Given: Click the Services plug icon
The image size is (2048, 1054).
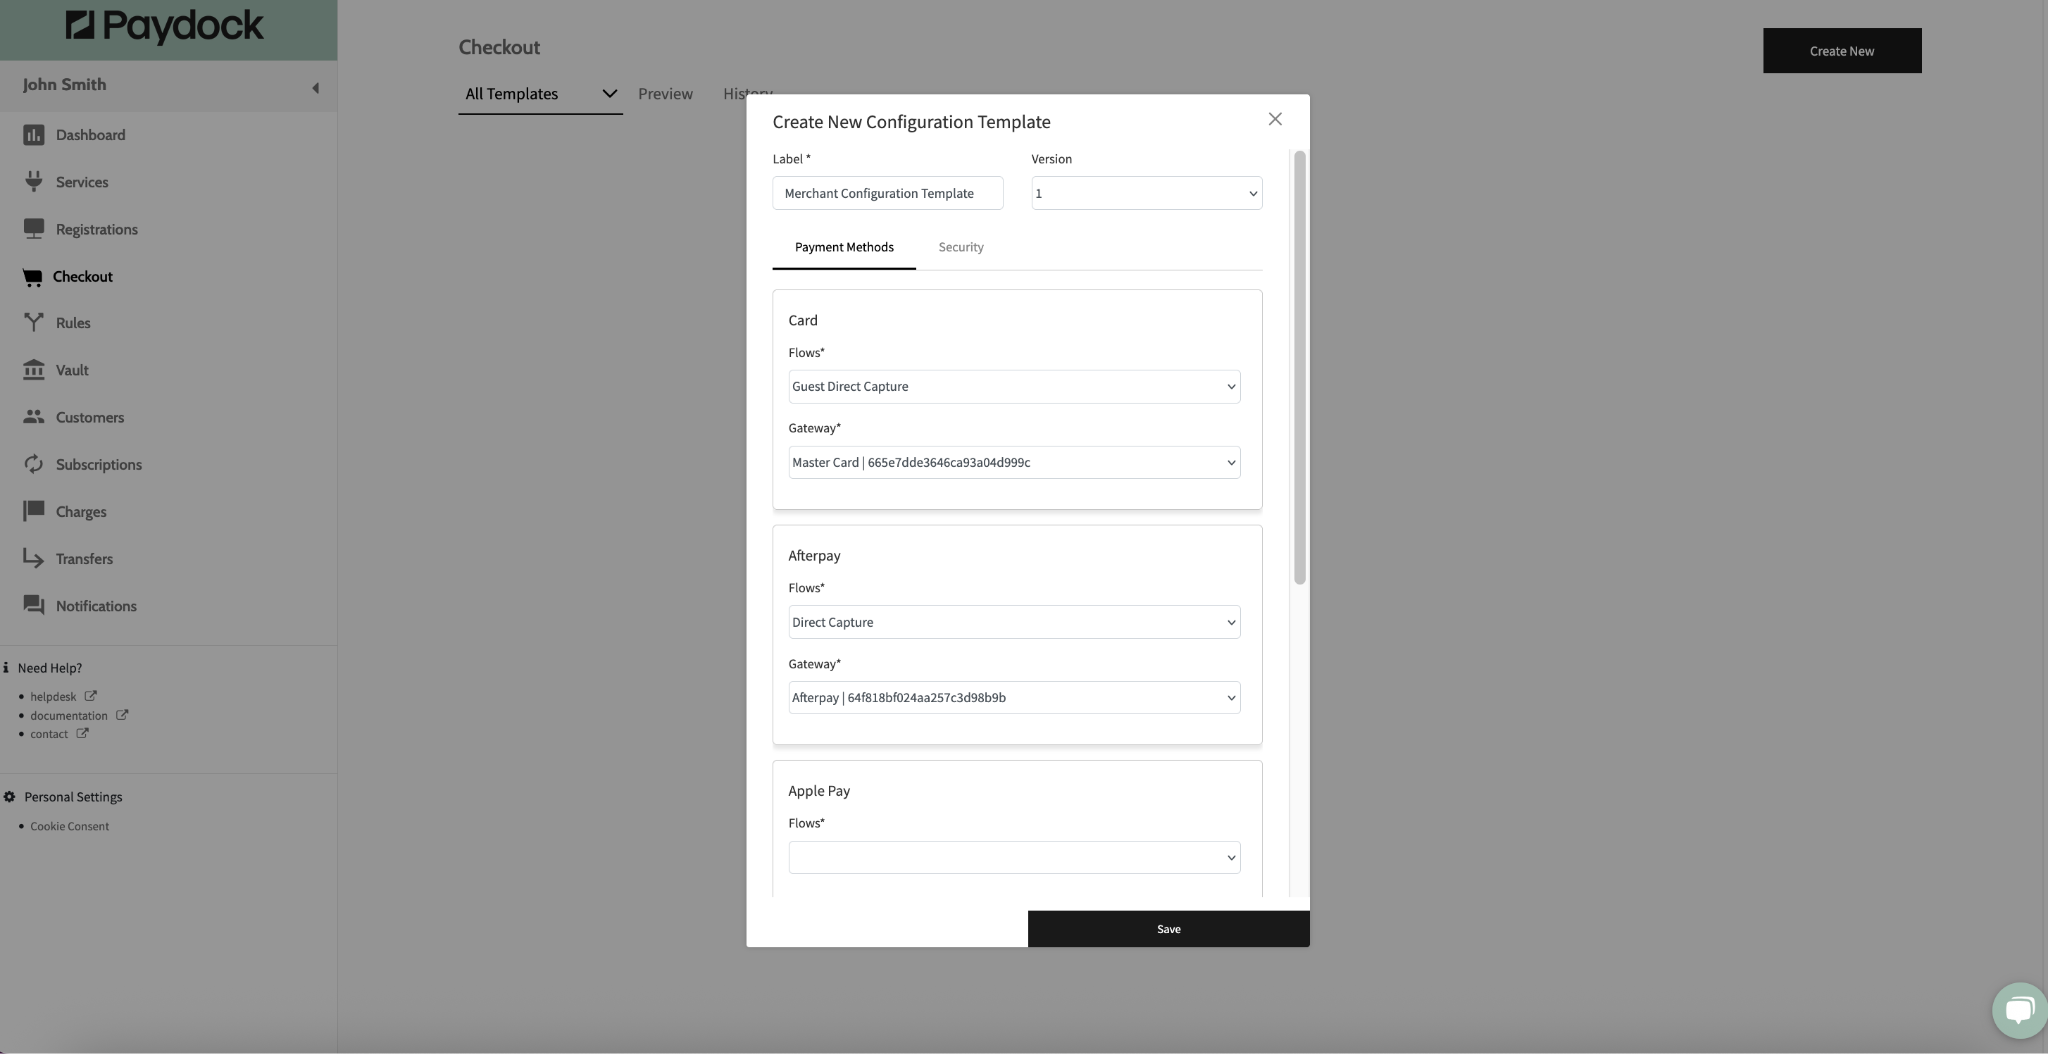Looking at the screenshot, I should 34,182.
